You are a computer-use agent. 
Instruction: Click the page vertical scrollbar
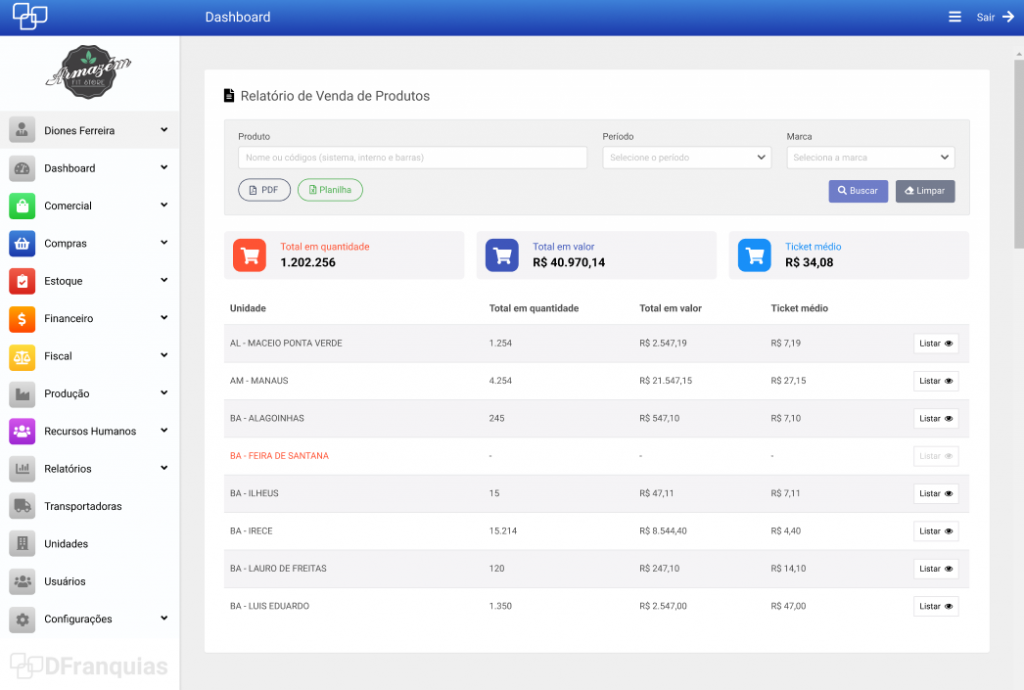tap(1018, 150)
